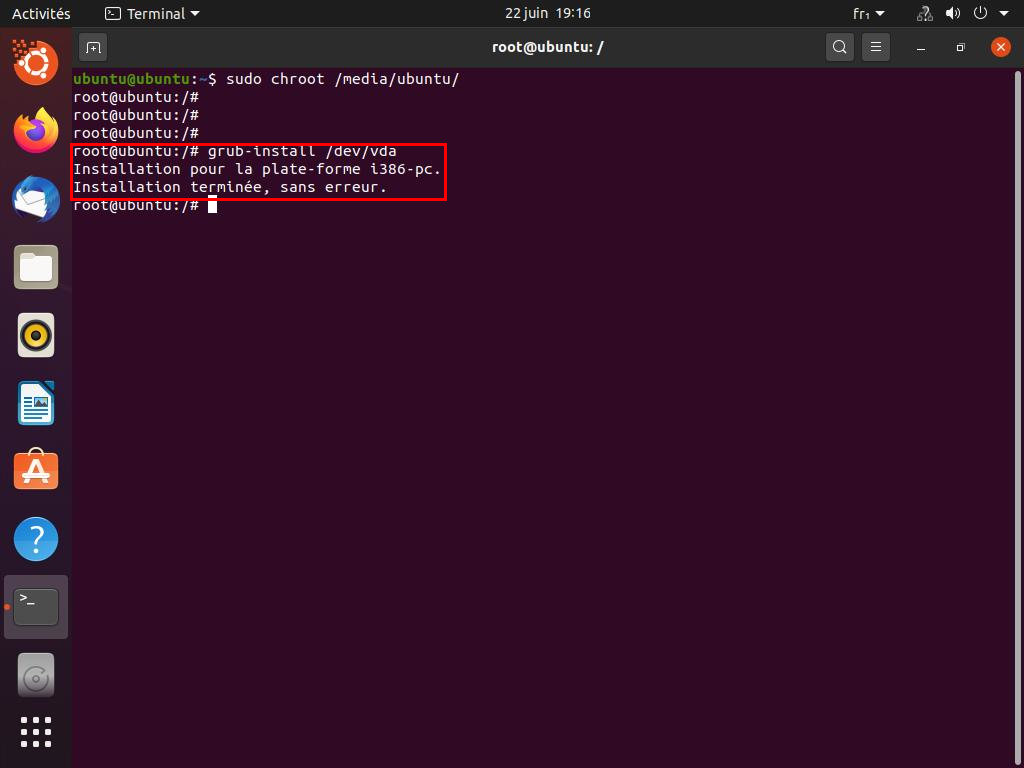The image size is (1024, 768).
Task: Expand the Terminal app menu
Action: (x=152, y=13)
